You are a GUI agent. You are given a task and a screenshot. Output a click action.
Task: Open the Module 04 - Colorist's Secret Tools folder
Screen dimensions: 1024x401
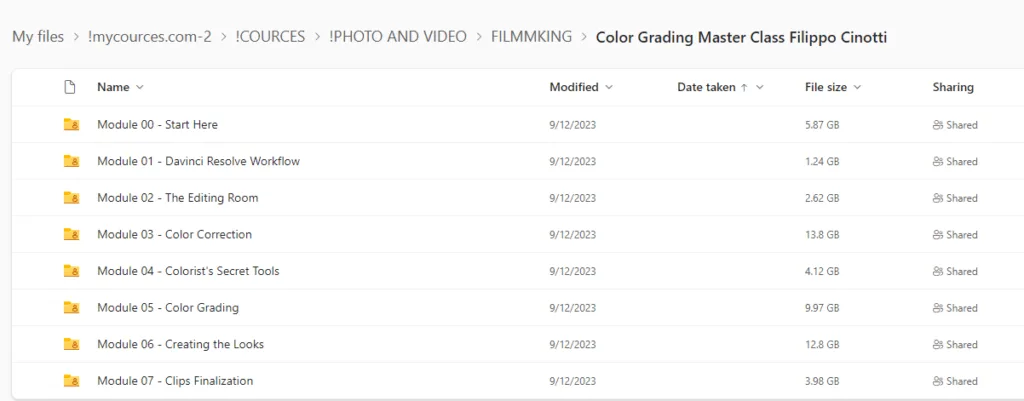click(x=188, y=271)
